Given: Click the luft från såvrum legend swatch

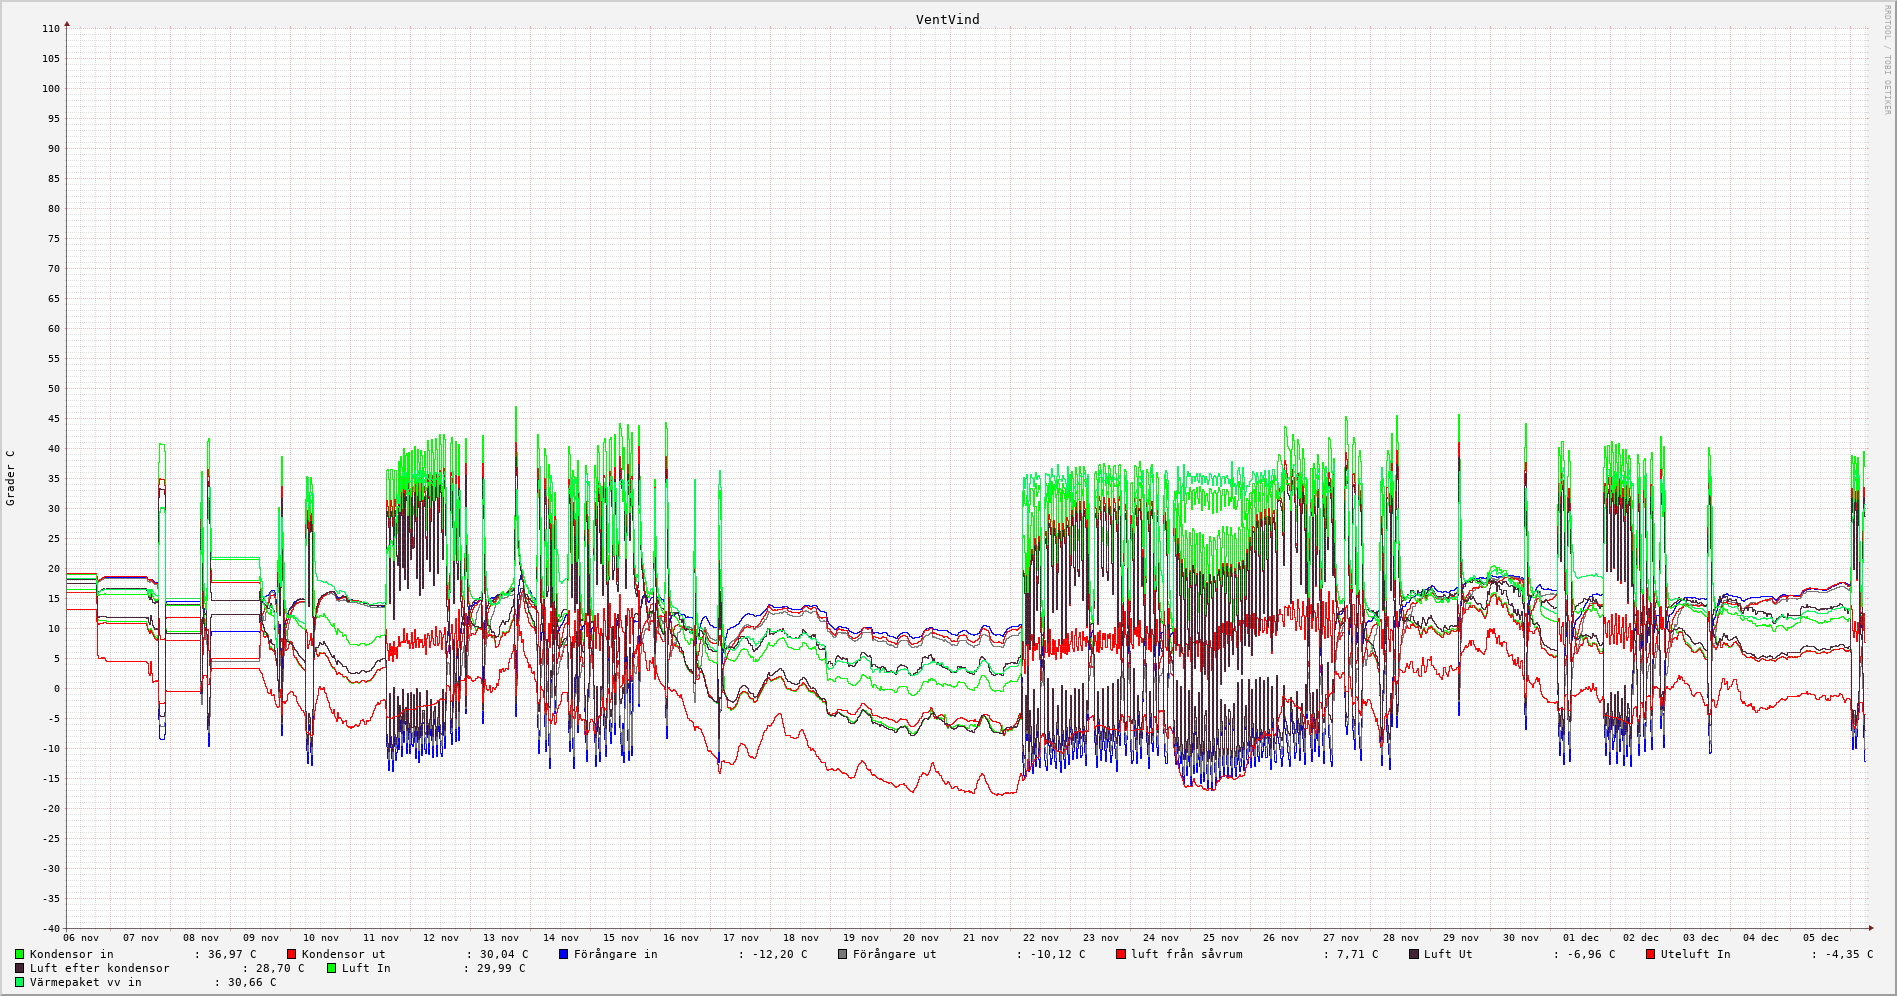Looking at the screenshot, I should [1121, 954].
